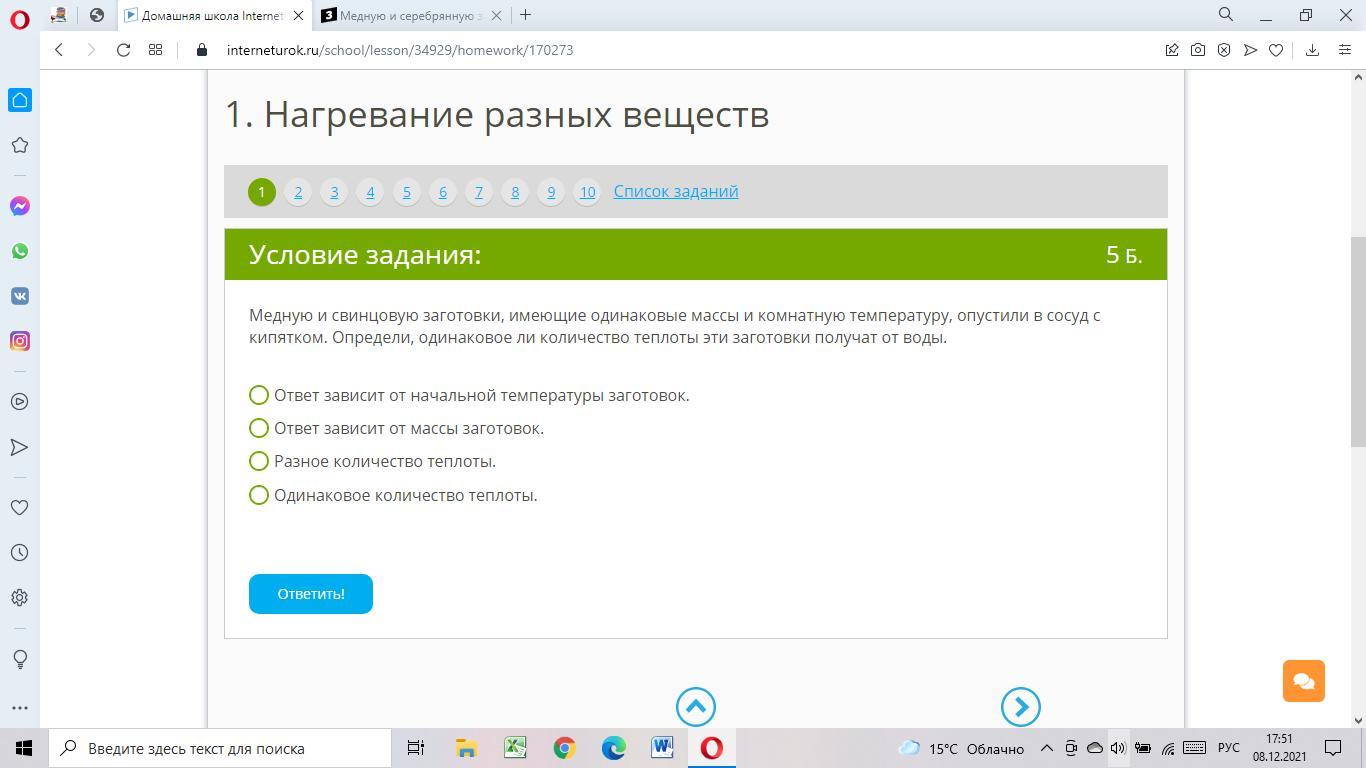Open VK in Opera sidebar
The width and height of the screenshot is (1366, 768).
[20, 296]
